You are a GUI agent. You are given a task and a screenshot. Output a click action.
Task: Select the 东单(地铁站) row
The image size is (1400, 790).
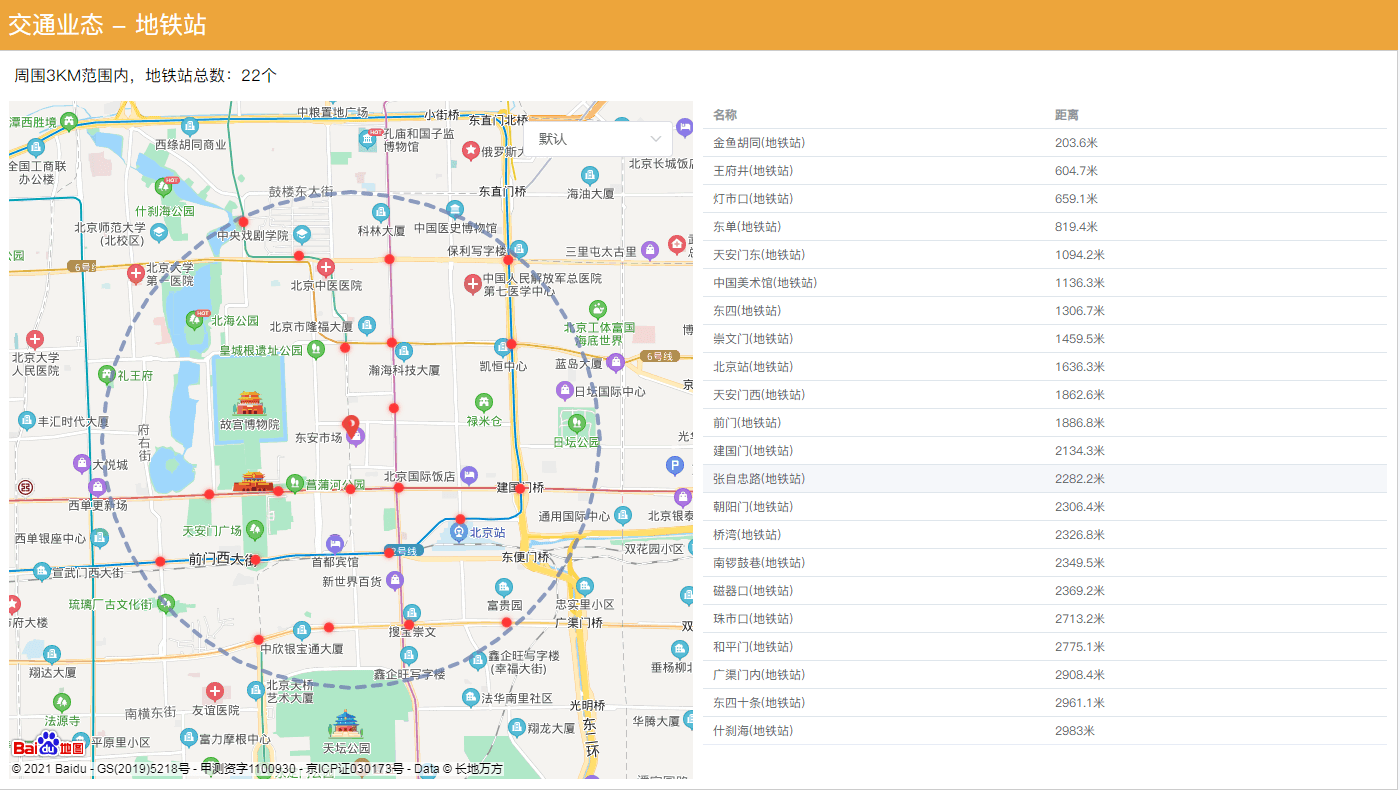(x=1045, y=227)
